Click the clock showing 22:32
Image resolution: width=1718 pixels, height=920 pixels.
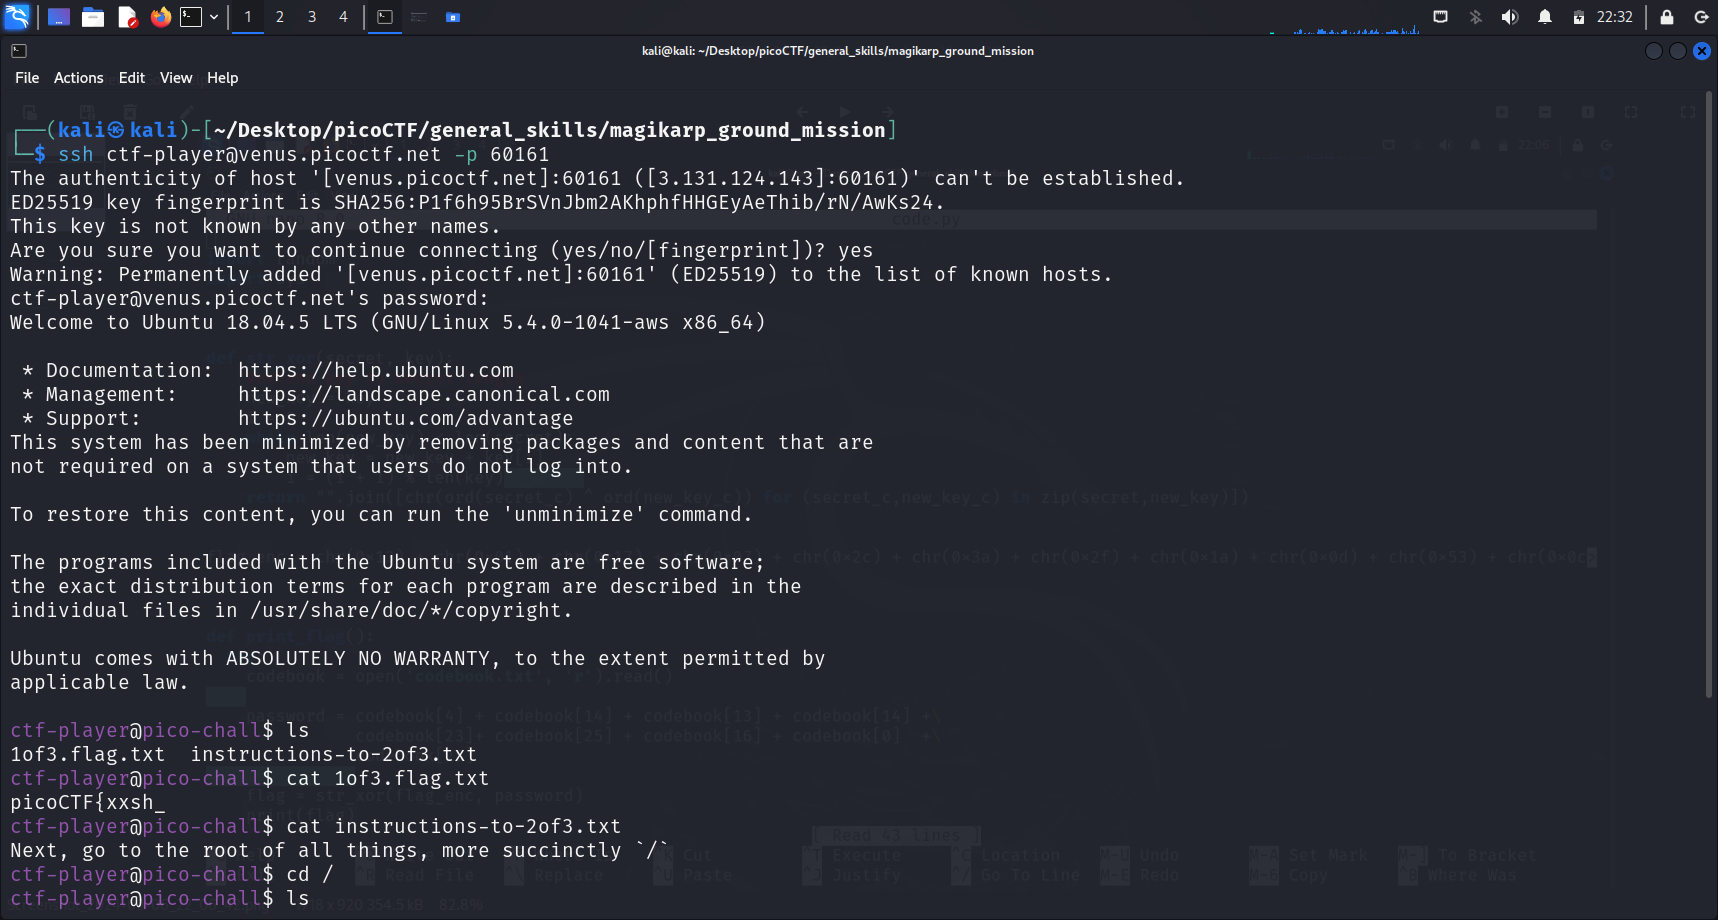click(1614, 17)
